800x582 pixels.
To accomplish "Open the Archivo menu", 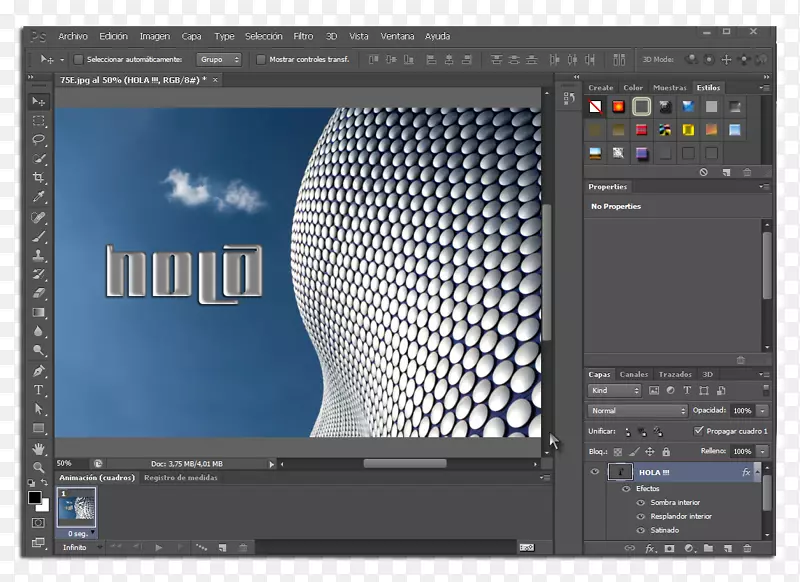I will click(x=72, y=35).
